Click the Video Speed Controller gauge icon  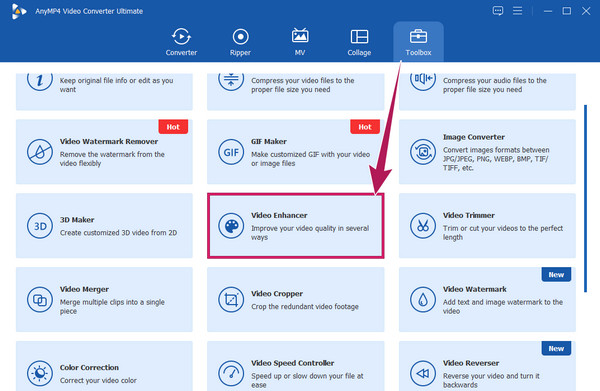coord(231,373)
